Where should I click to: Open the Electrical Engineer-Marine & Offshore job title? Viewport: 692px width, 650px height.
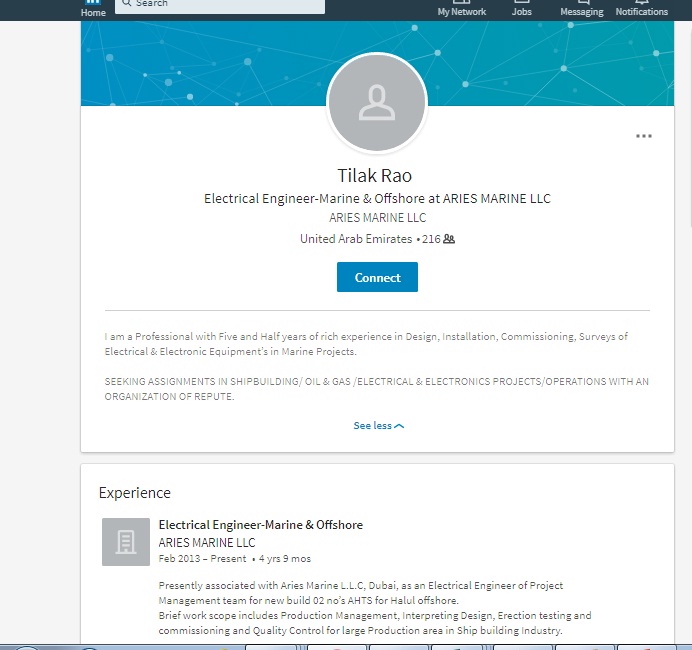261,525
